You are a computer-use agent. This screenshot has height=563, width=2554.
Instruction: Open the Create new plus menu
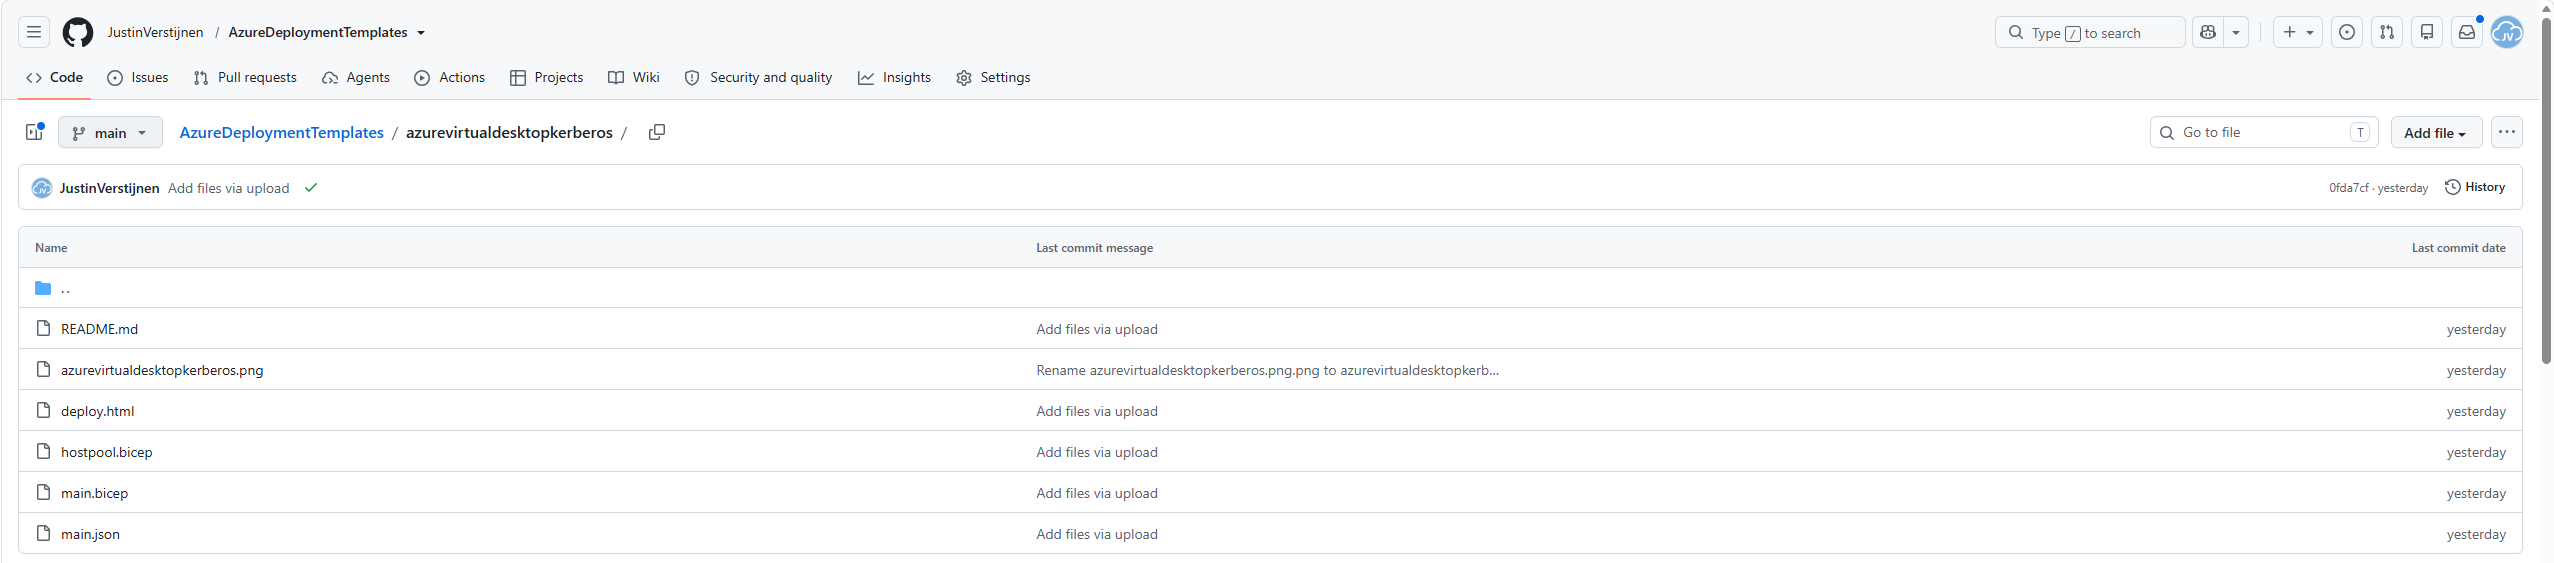pyautogui.click(x=2298, y=32)
